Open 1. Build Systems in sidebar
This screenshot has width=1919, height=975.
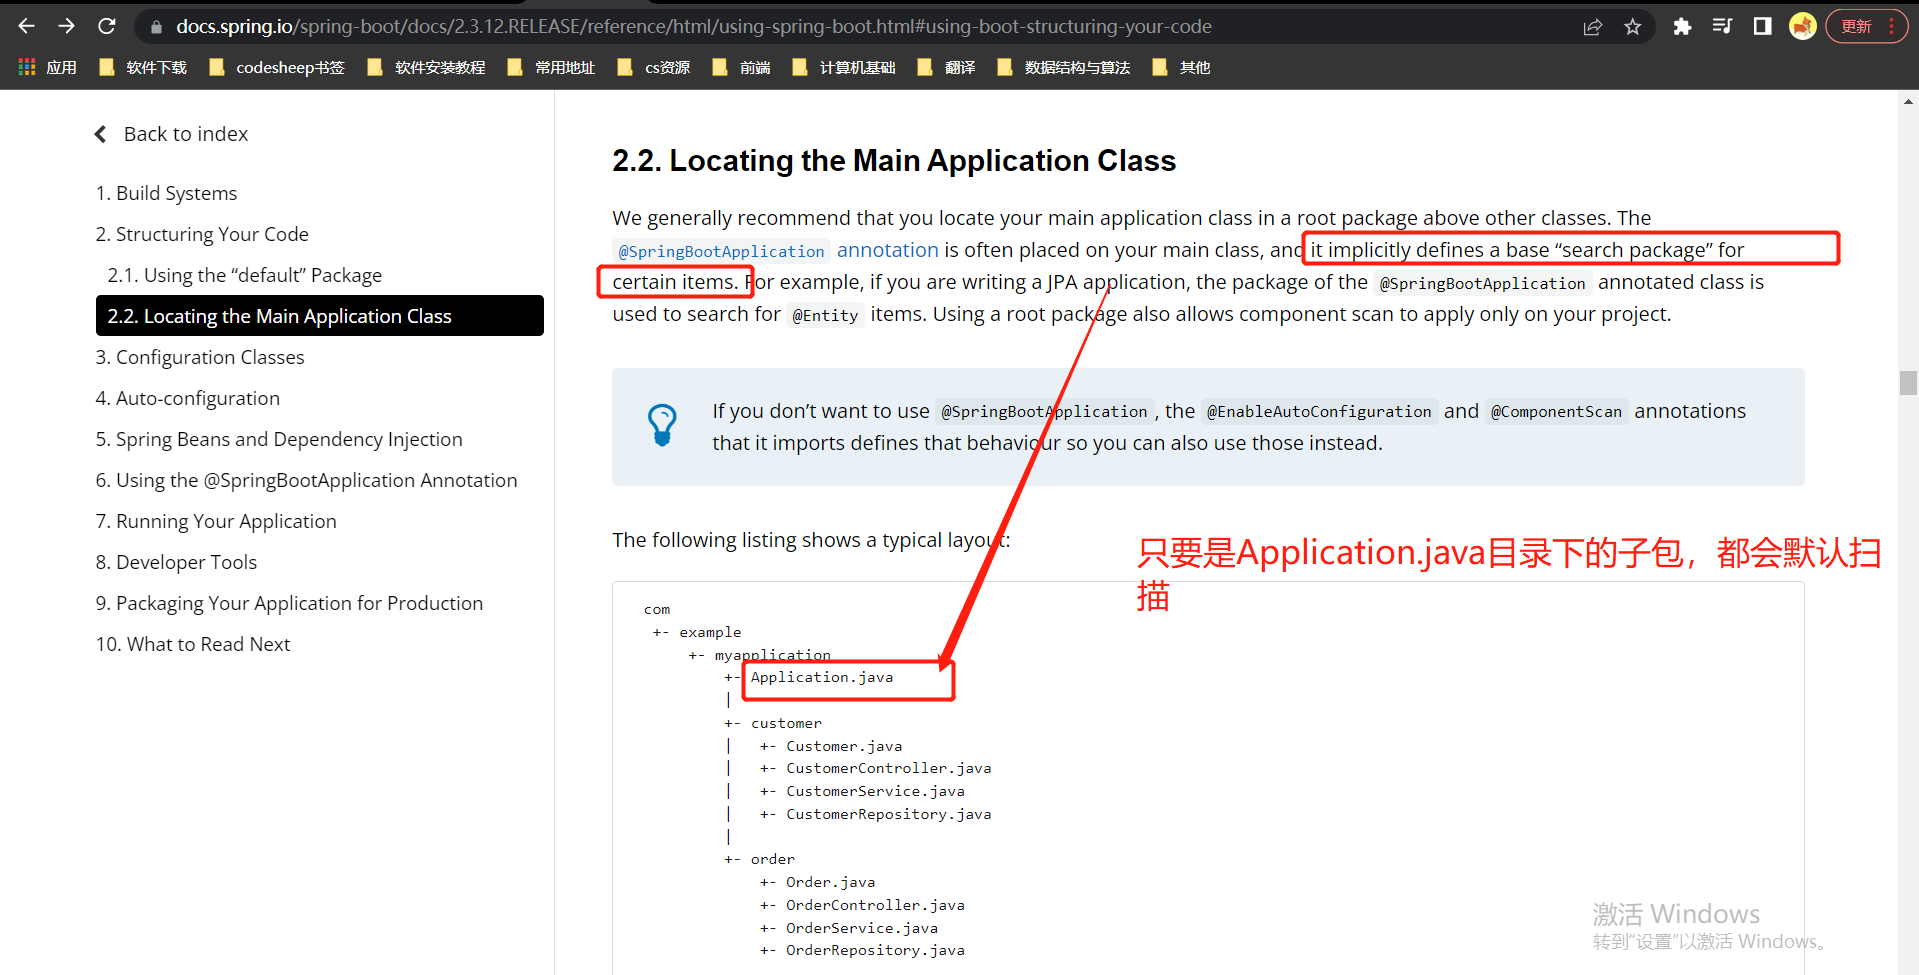(x=166, y=193)
